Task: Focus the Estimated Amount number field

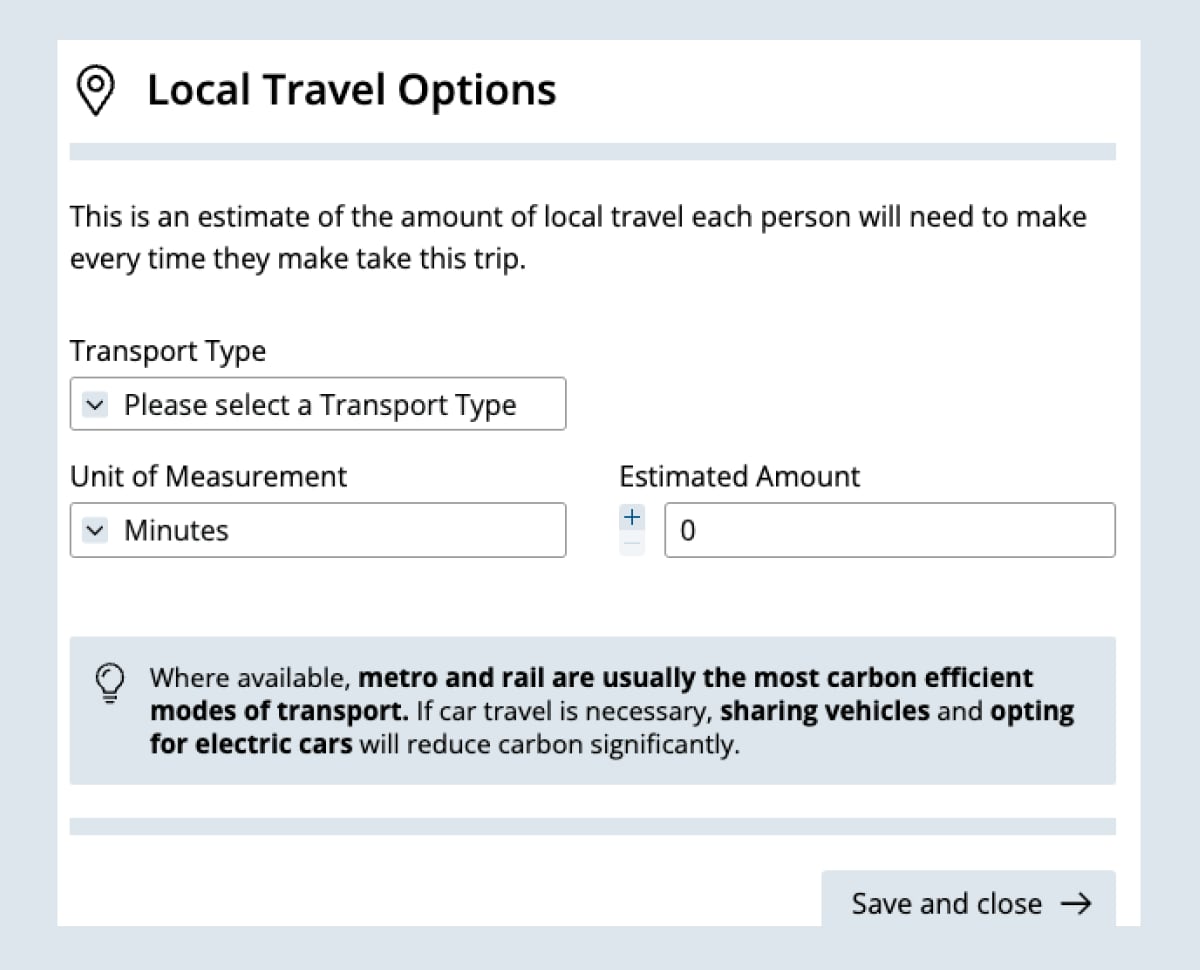Action: tap(889, 531)
